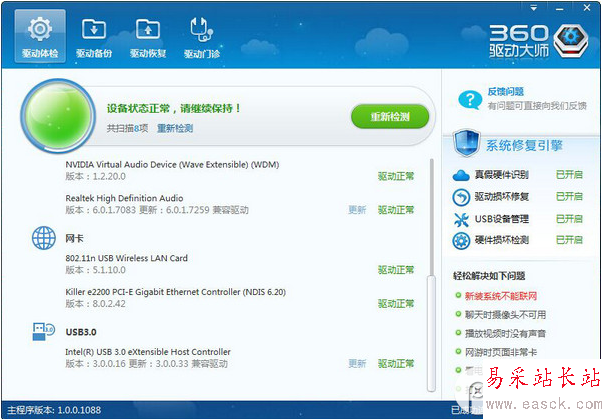This screenshot has height=419, width=603.
Task: Click 驱动正常 status for Intel USB 3.0
Action: point(396,364)
